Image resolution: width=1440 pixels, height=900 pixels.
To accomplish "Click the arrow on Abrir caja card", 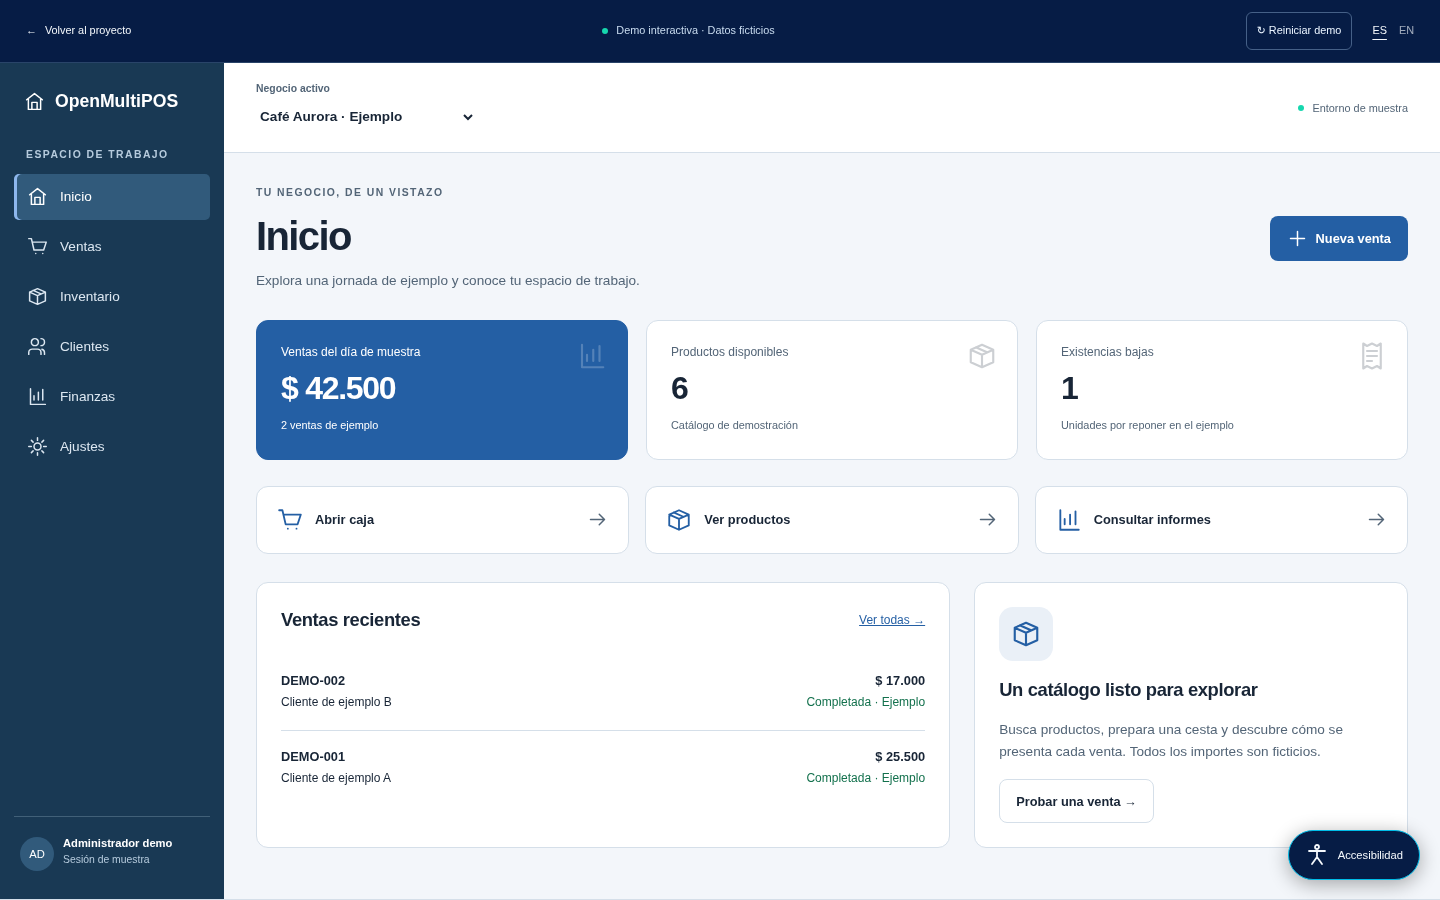I will coord(598,520).
